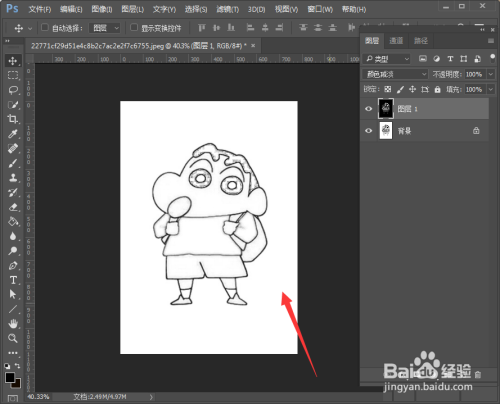Toggle lock position icon
This screenshot has width=500, height=404.
click(x=412, y=89)
